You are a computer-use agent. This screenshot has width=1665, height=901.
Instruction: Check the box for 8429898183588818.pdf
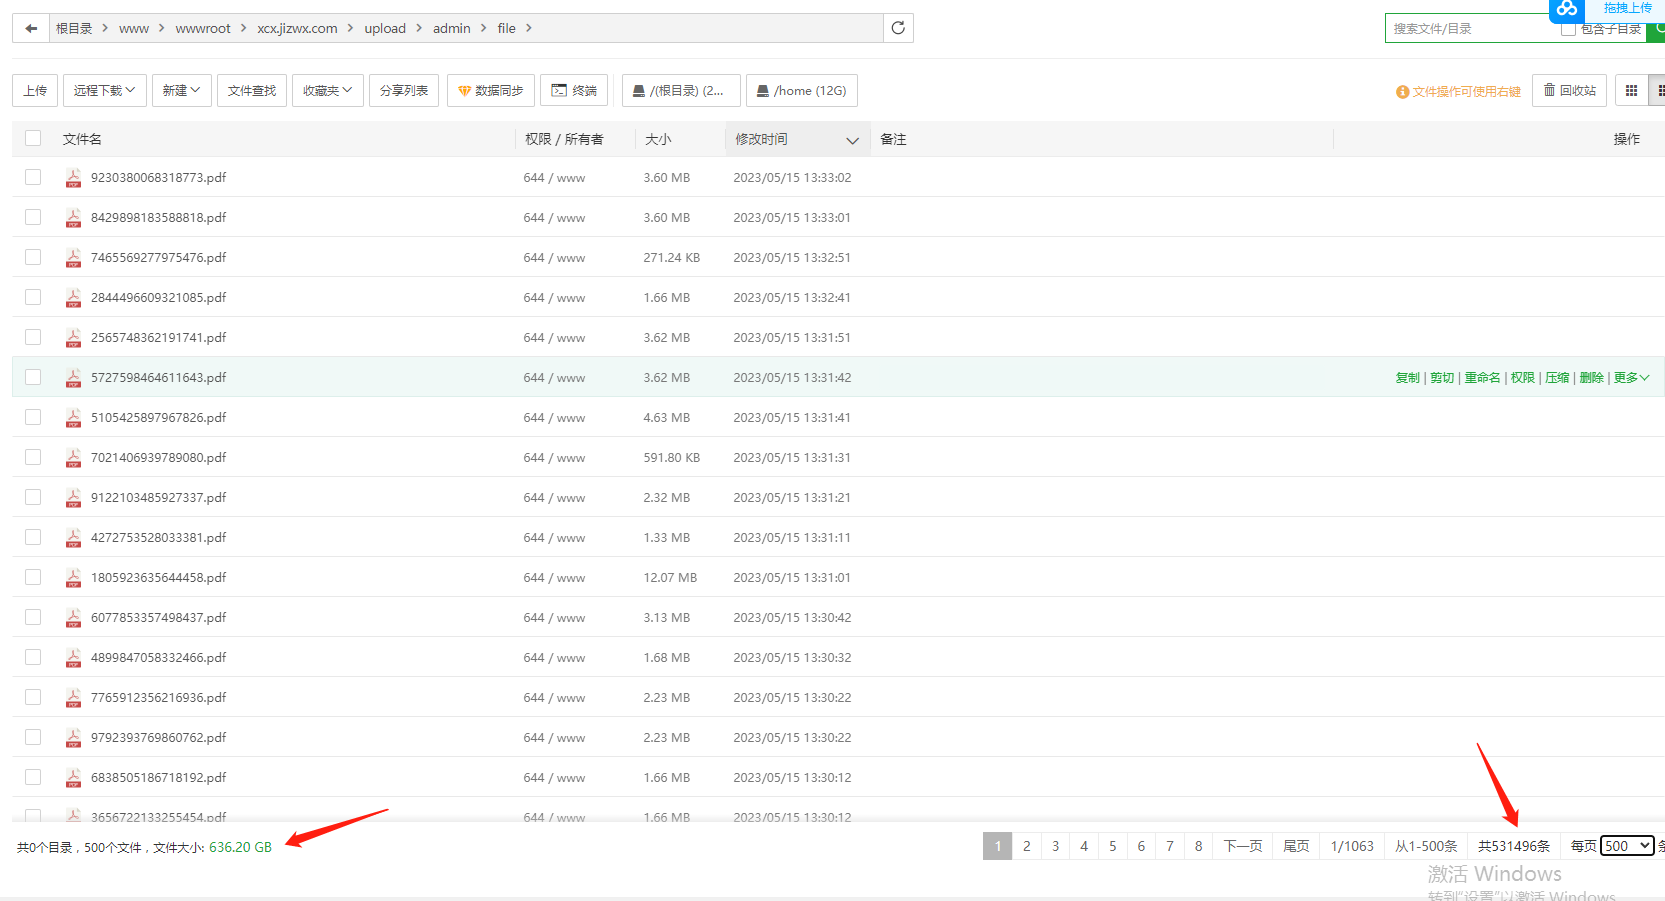click(x=33, y=217)
